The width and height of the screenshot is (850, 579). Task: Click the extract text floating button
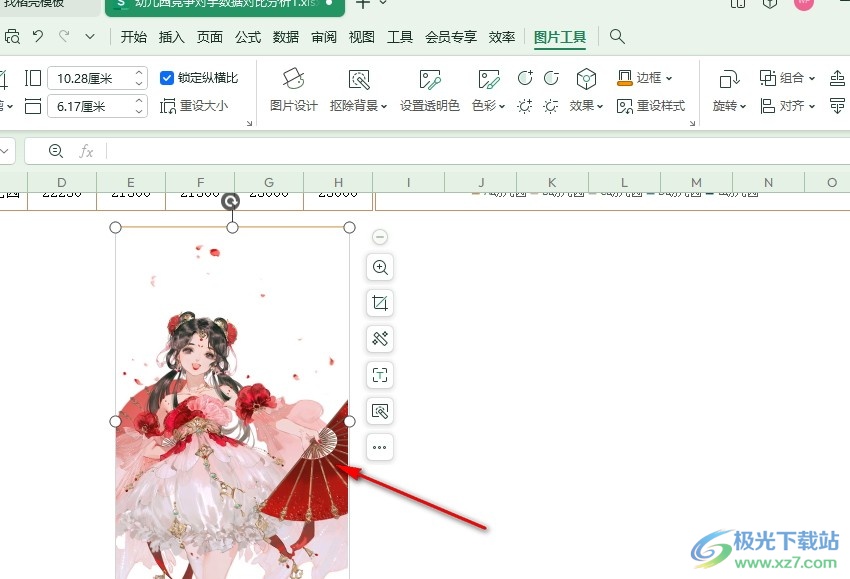click(x=379, y=375)
